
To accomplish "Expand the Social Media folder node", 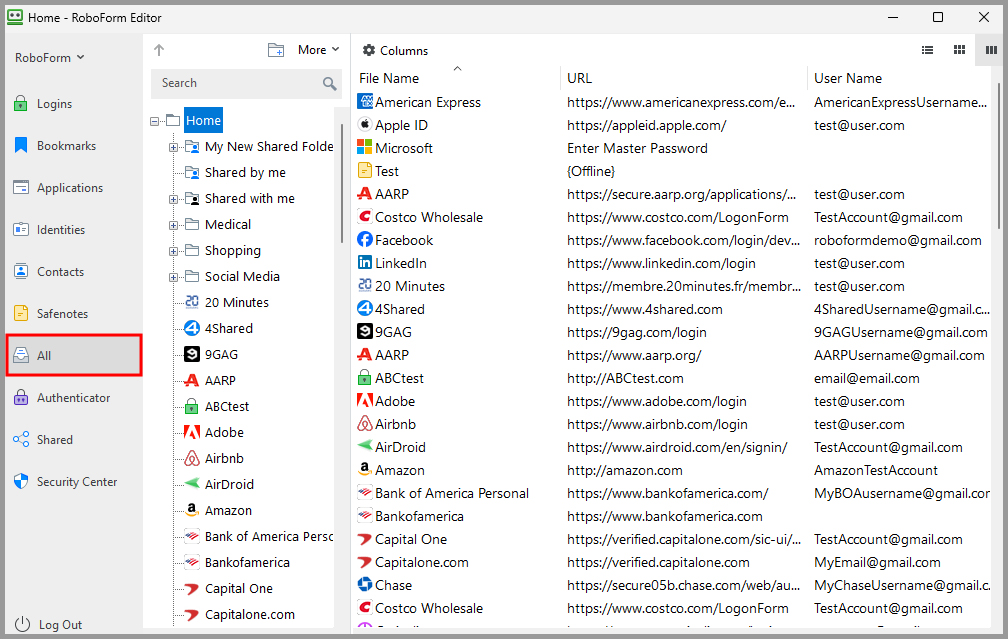I will point(173,277).
